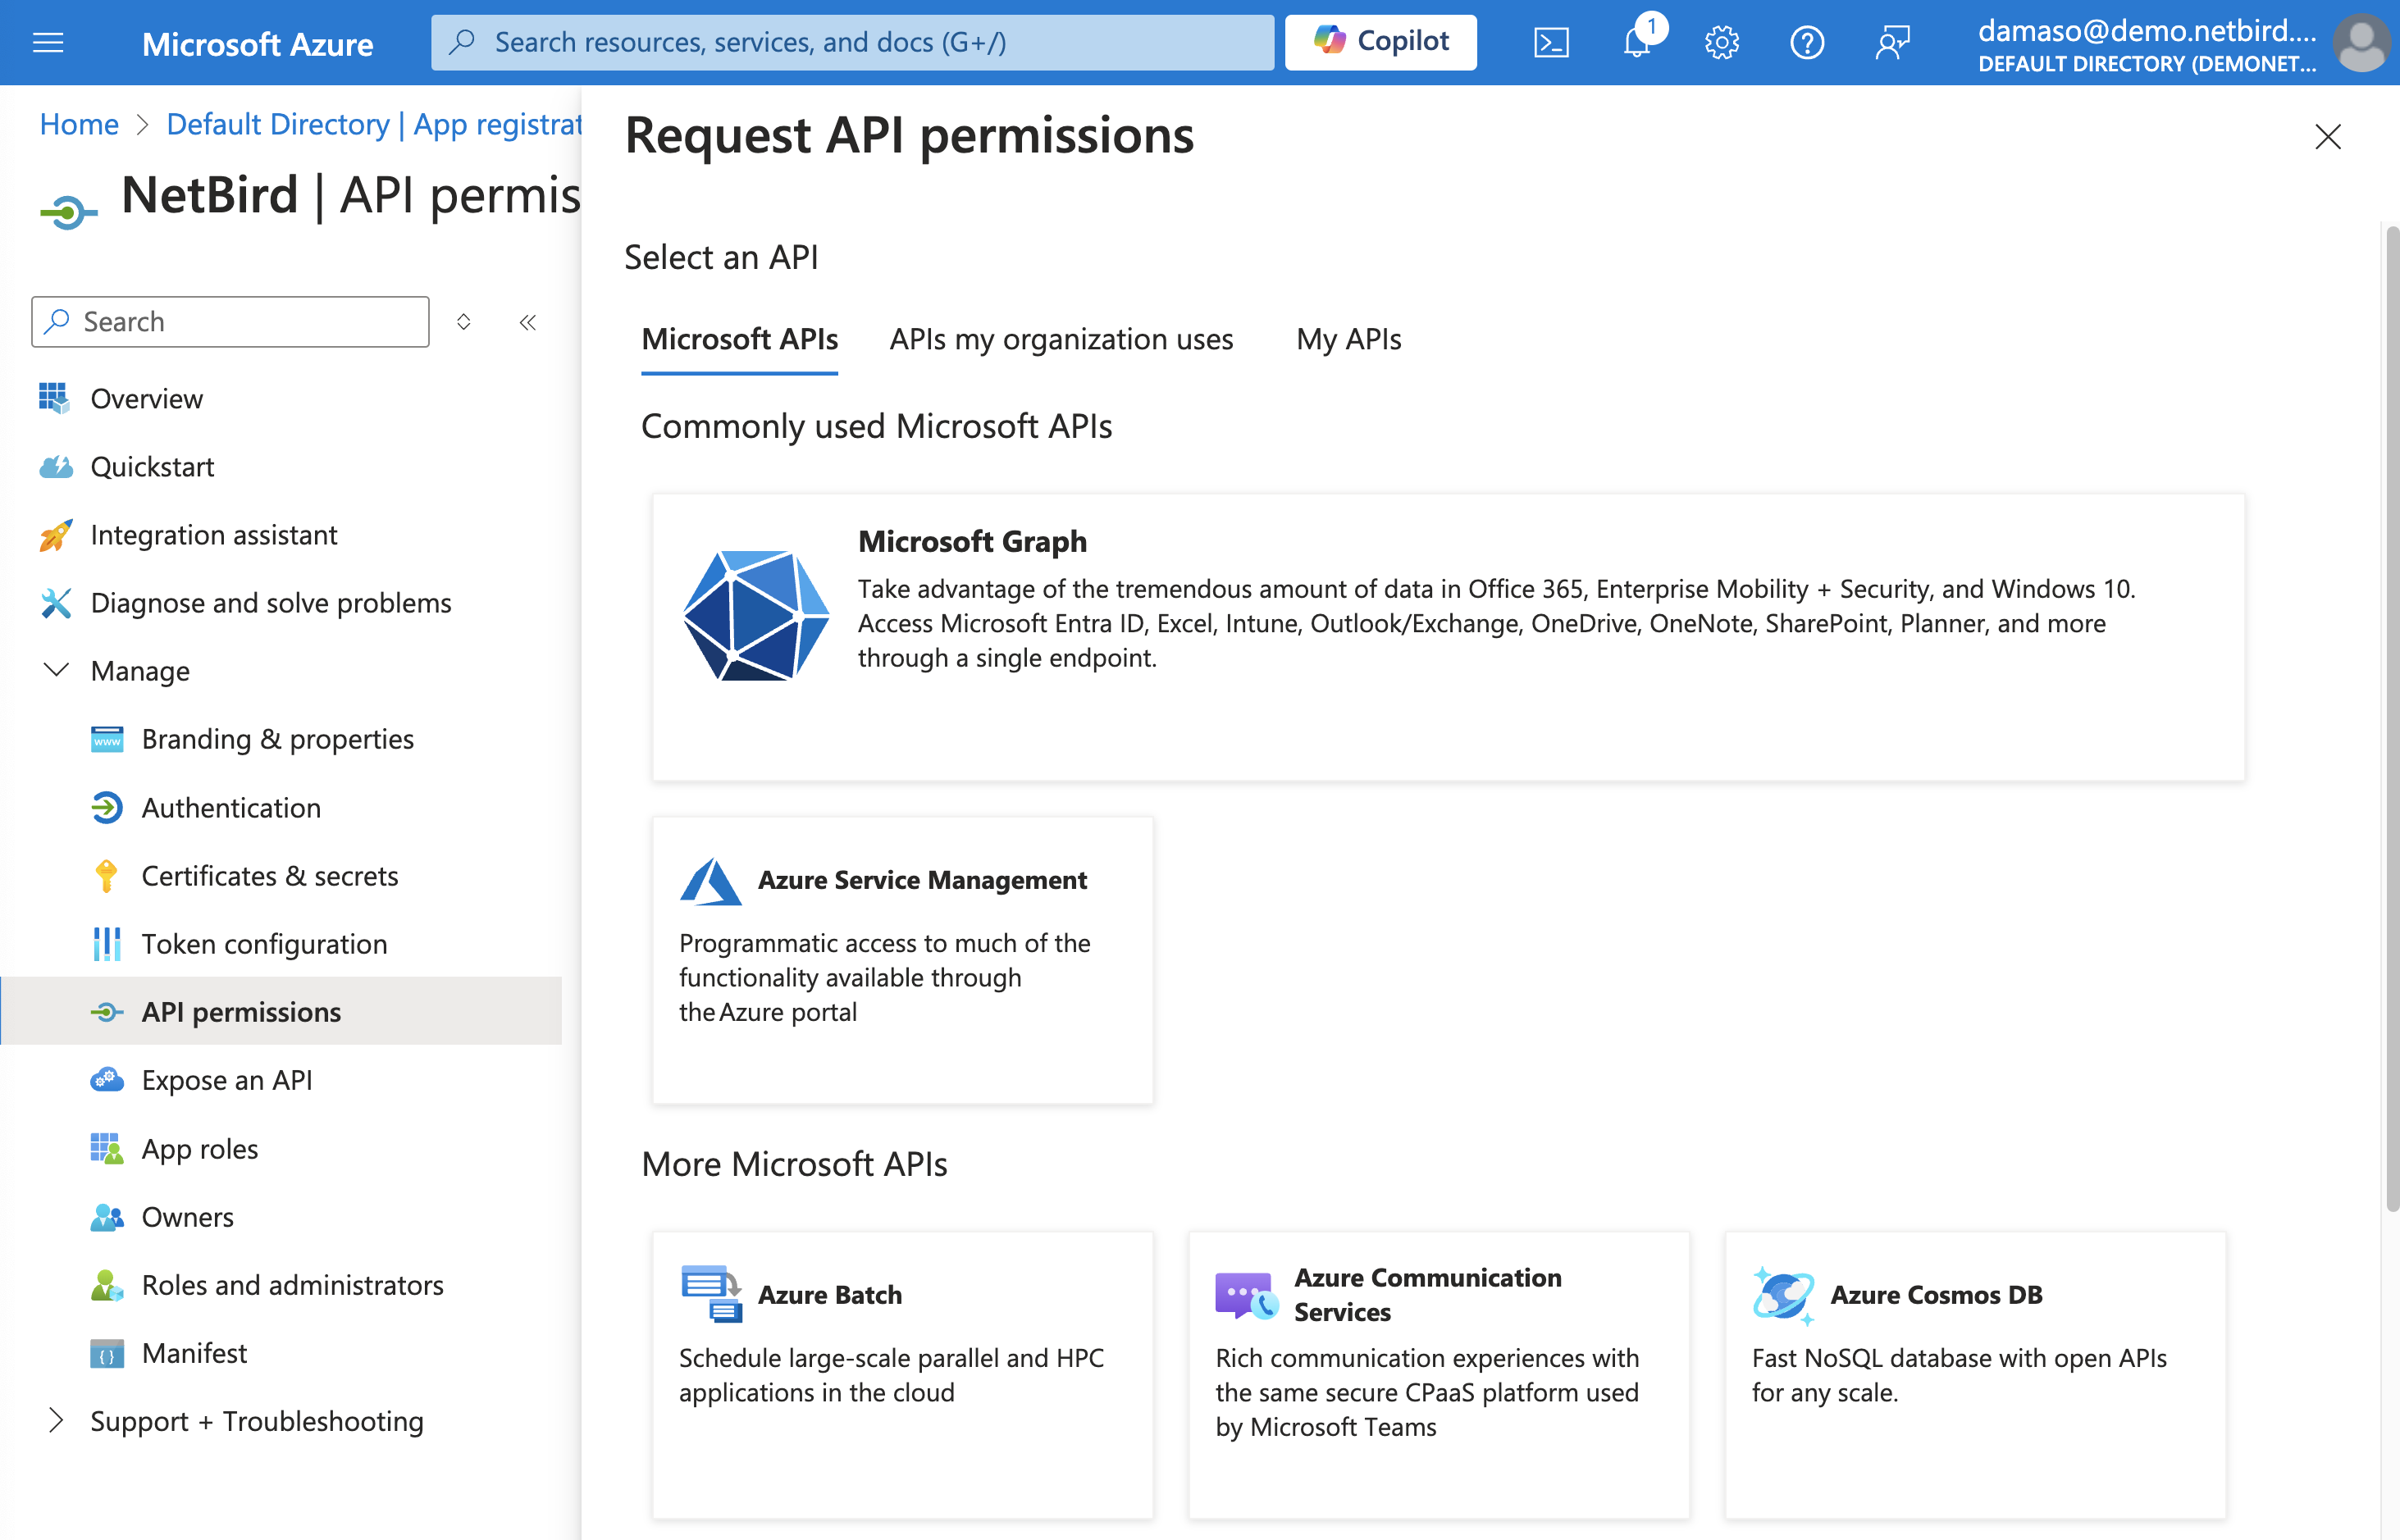The width and height of the screenshot is (2400, 1540).
Task: Launch Copilot from the top bar
Action: coord(1380,42)
